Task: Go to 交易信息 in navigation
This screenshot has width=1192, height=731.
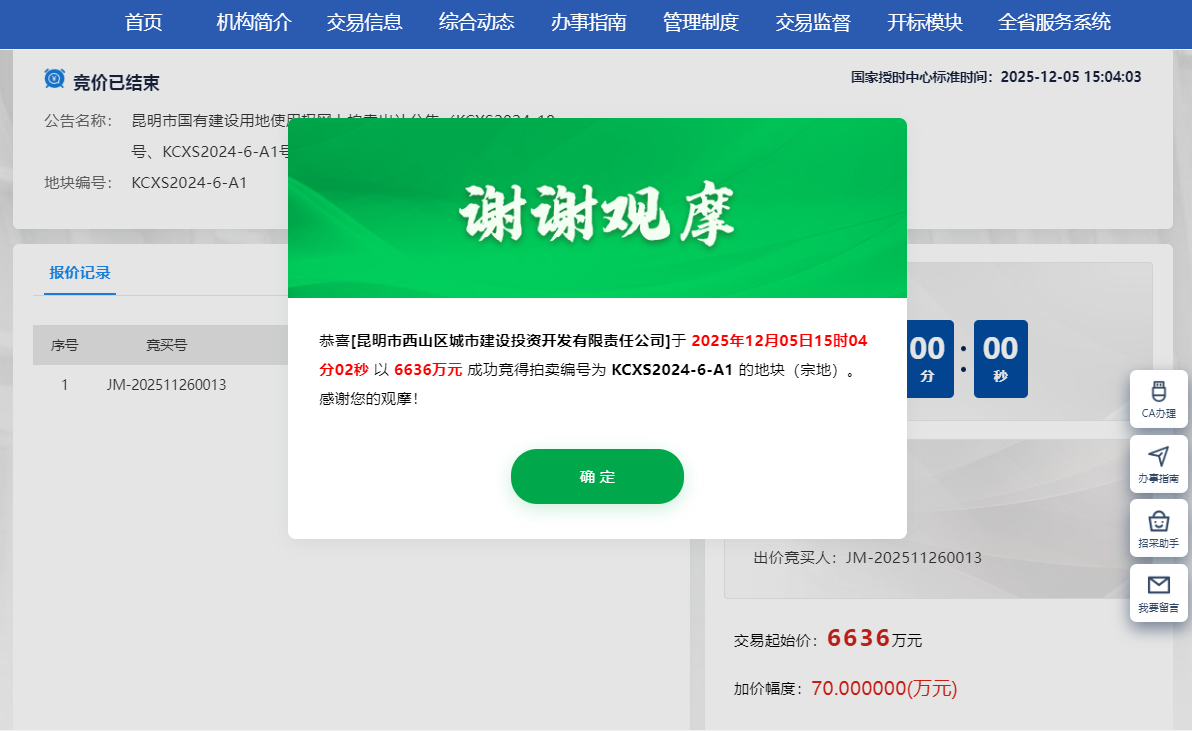Action: pyautogui.click(x=364, y=23)
